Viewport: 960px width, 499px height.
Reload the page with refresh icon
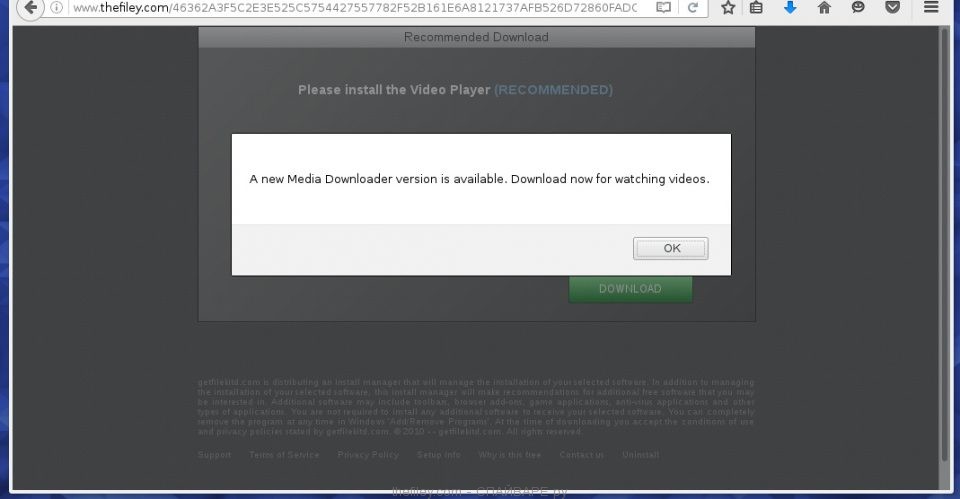[x=692, y=8]
